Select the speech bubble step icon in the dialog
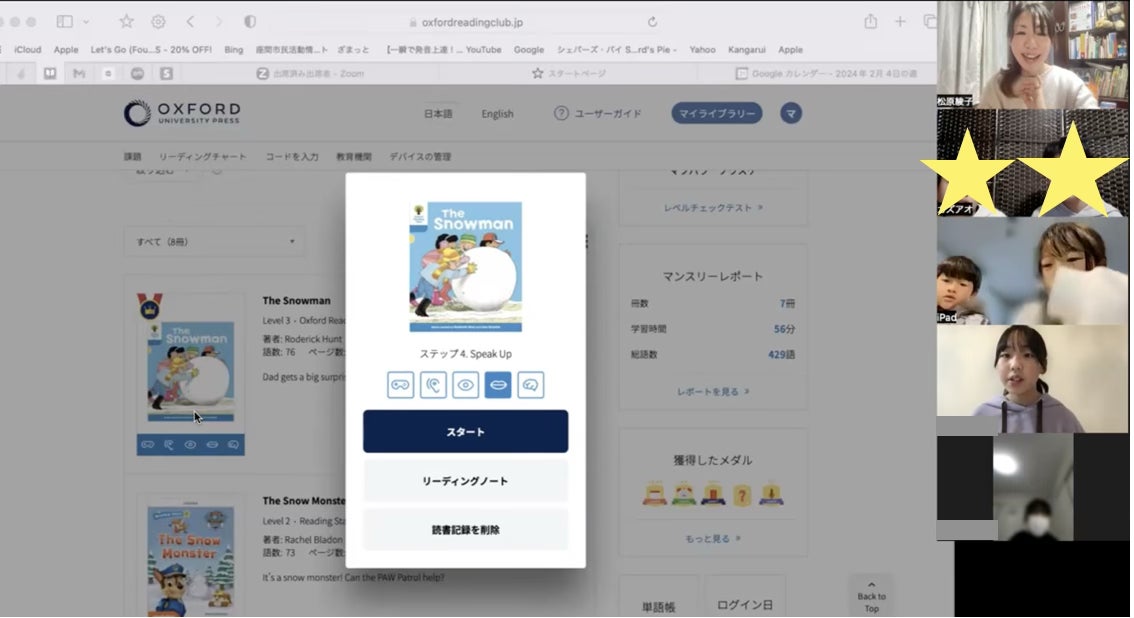1134x618 pixels. click(x=530, y=385)
